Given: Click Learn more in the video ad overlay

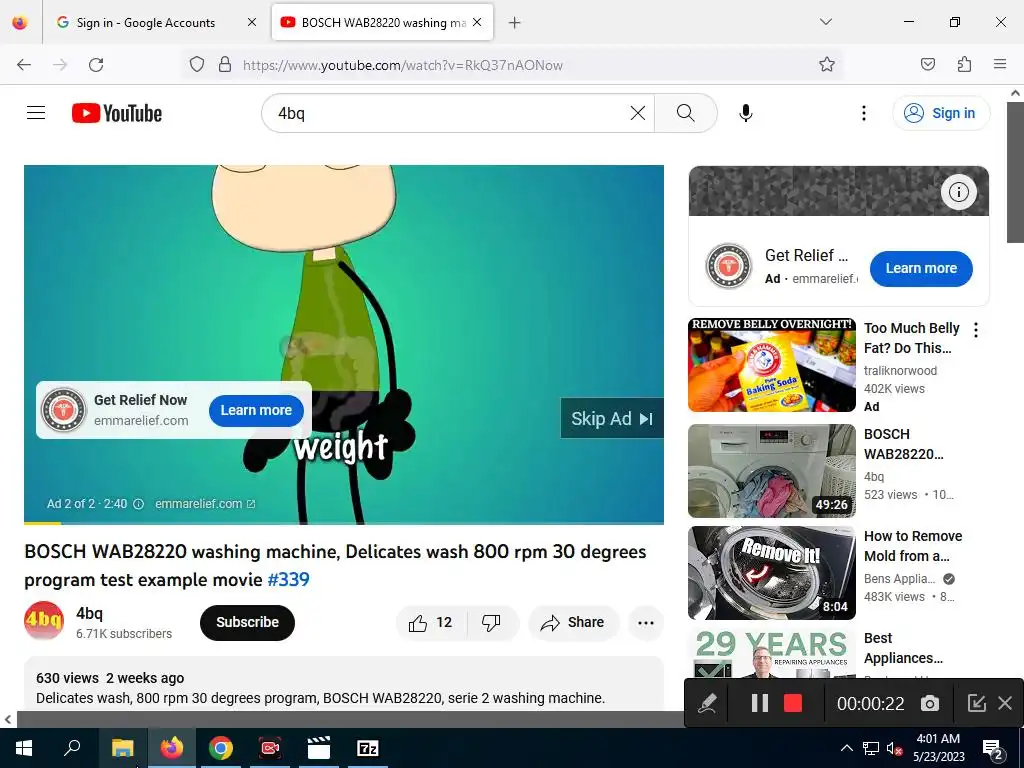Looking at the screenshot, I should click(x=256, y=410).
